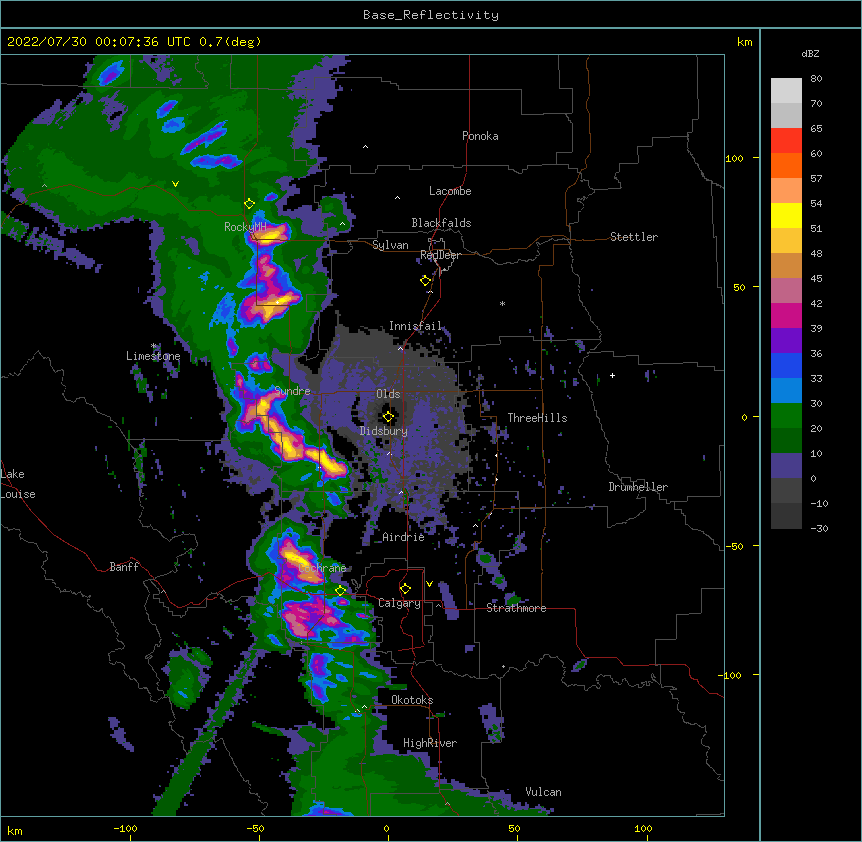
Task: Click the Didsbury town label
Action: pyautogui.click(x=384, y=431)
